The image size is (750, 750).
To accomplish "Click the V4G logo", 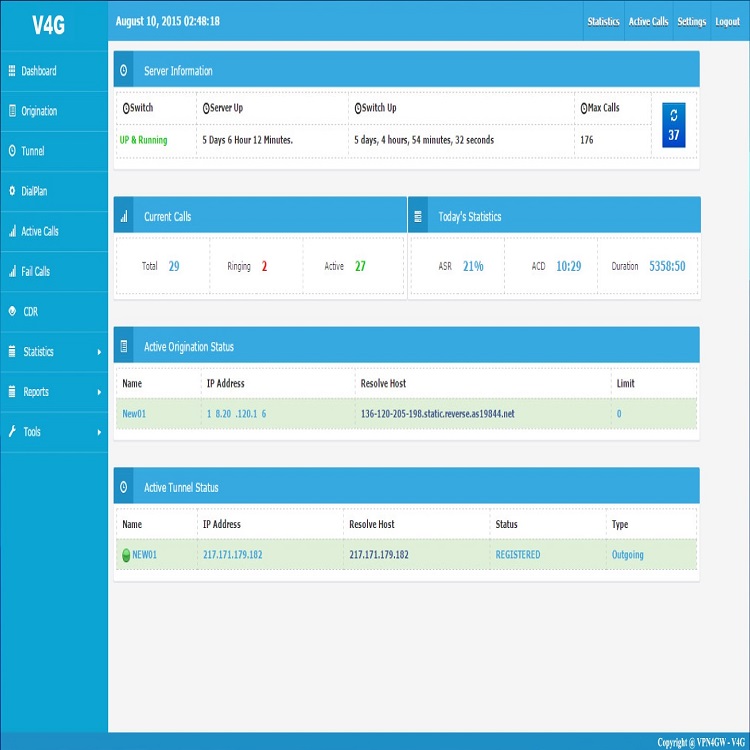I will (x=48, y=26).
